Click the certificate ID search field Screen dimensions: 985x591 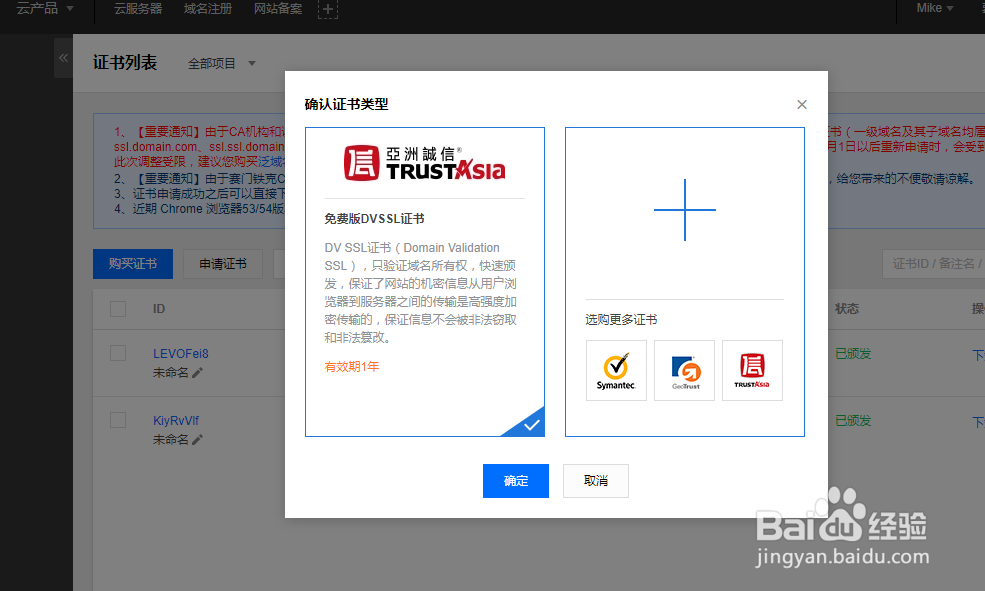[x=933, y=264]
